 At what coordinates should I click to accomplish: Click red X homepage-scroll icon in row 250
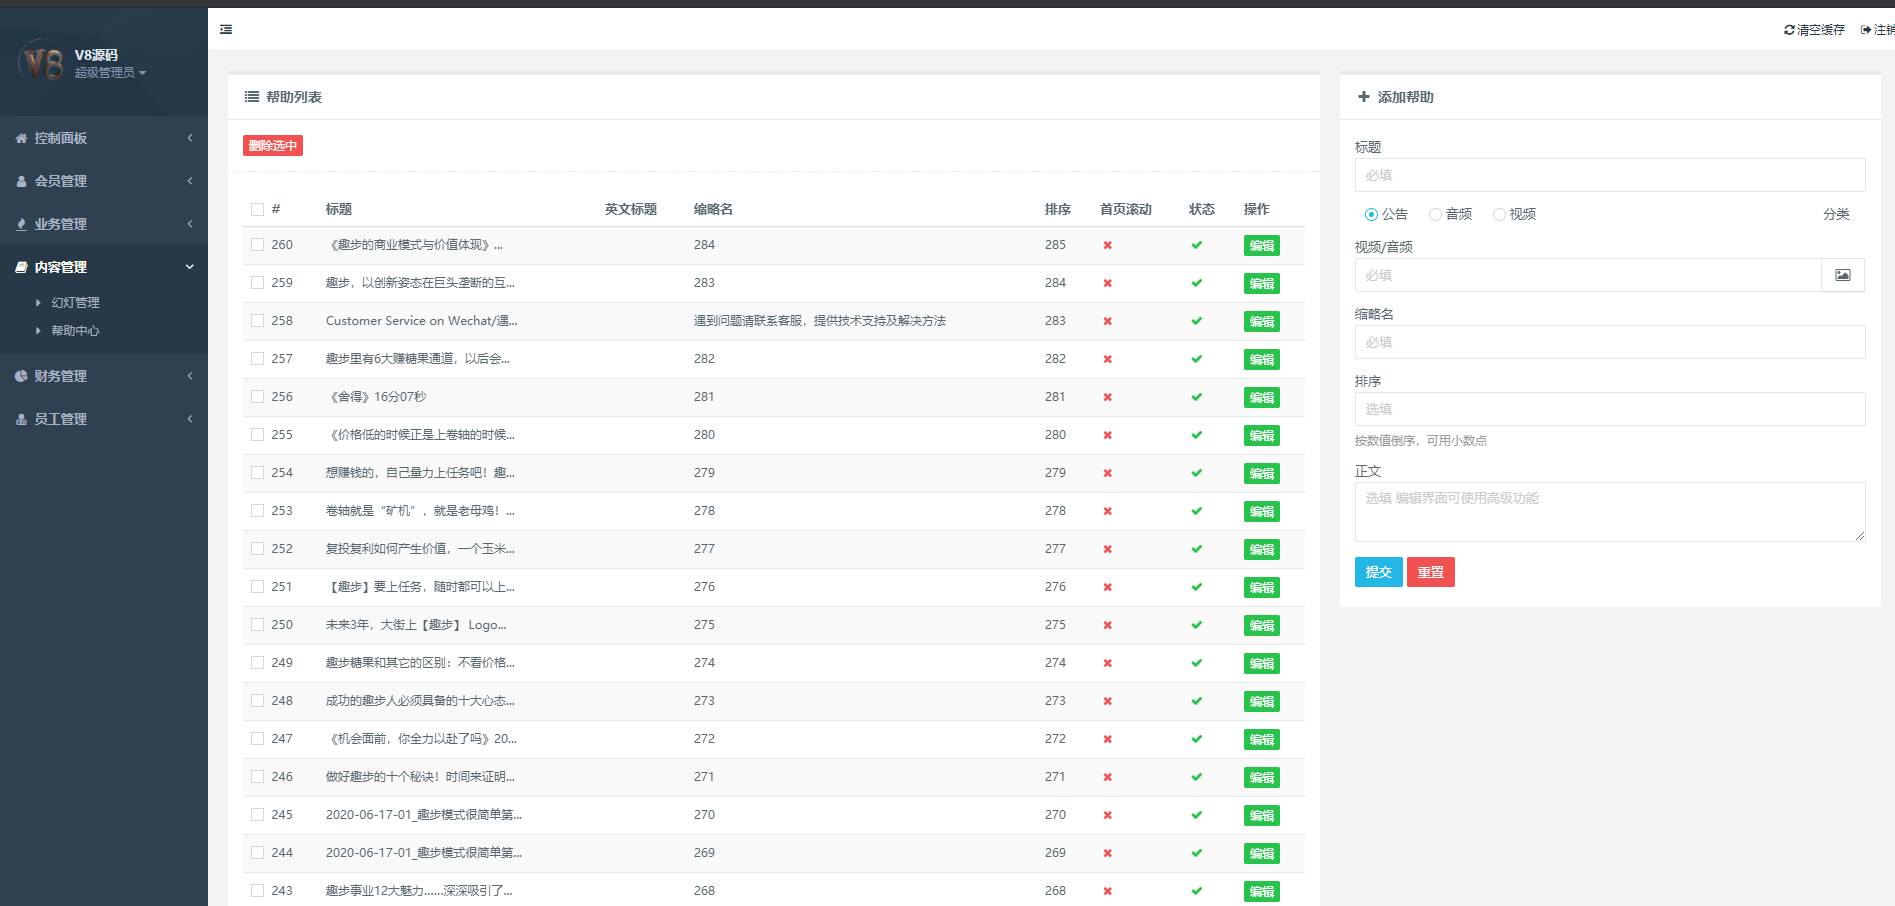click(x=1107, y=625)
